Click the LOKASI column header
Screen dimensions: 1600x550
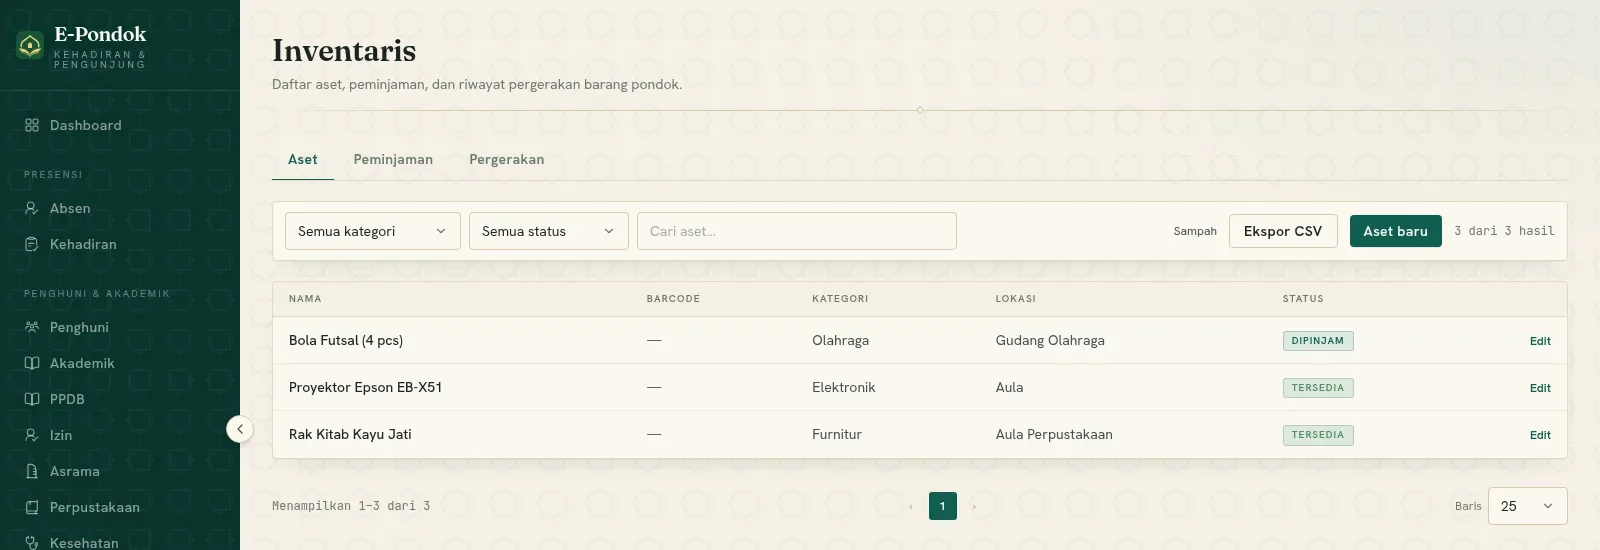pyautogui.click(x=1016, y=299)
